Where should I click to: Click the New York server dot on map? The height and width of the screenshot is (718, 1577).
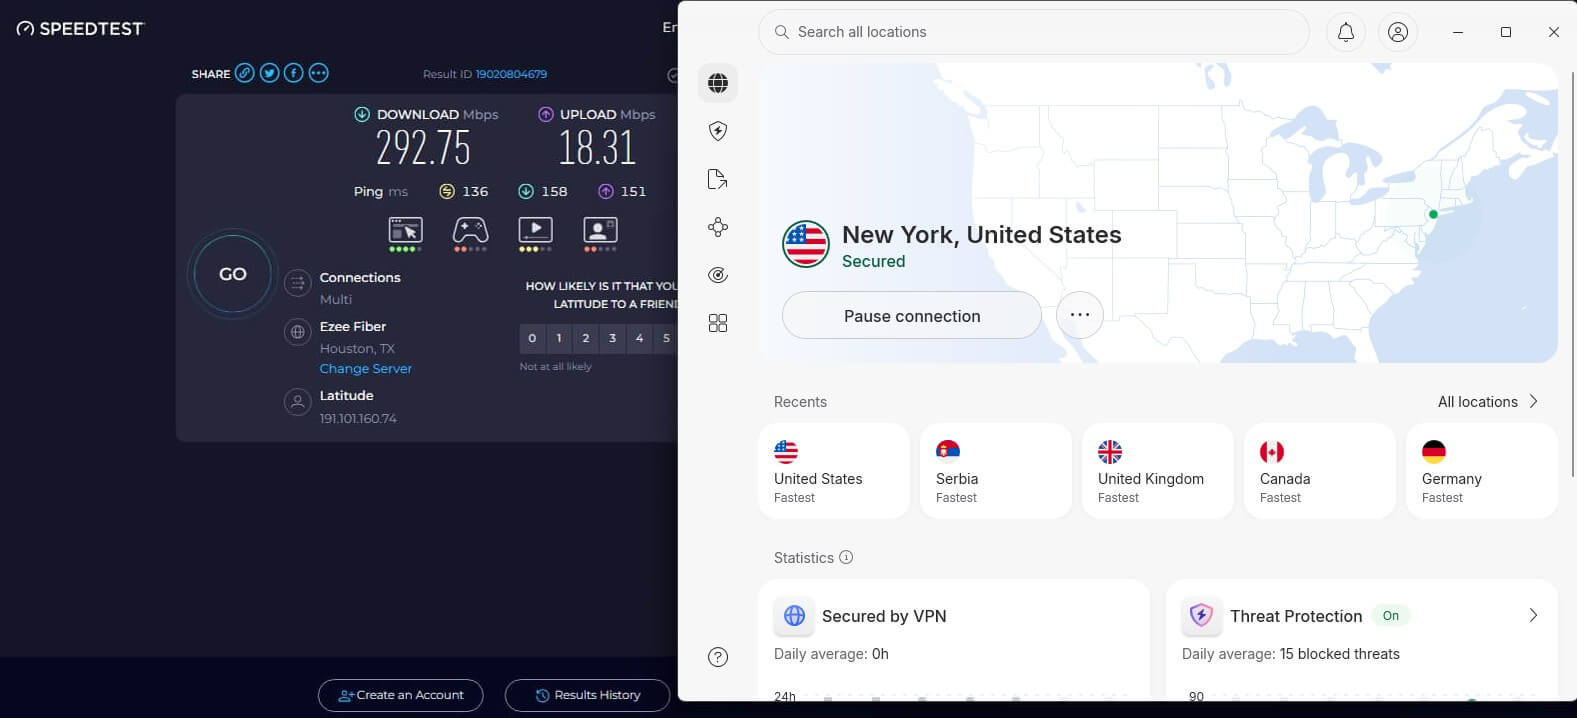coord(1433,214)
